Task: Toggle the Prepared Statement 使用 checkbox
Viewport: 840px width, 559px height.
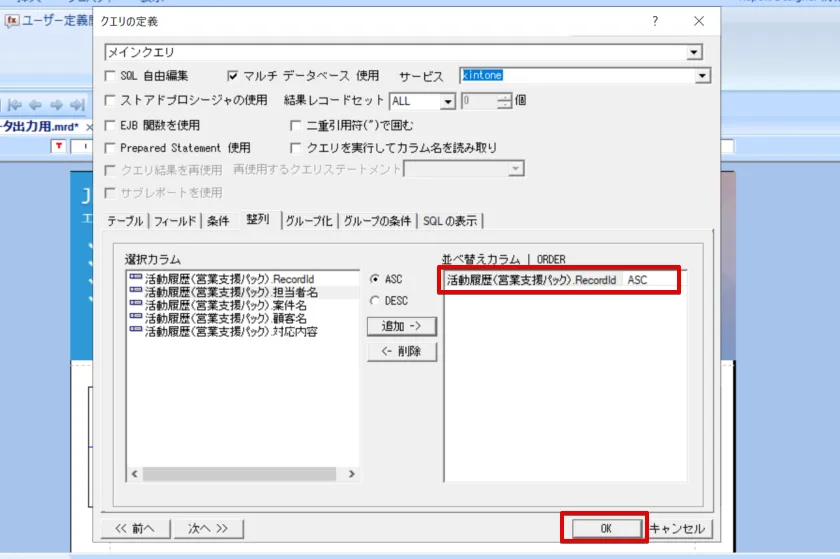Action: coord(111,148)
